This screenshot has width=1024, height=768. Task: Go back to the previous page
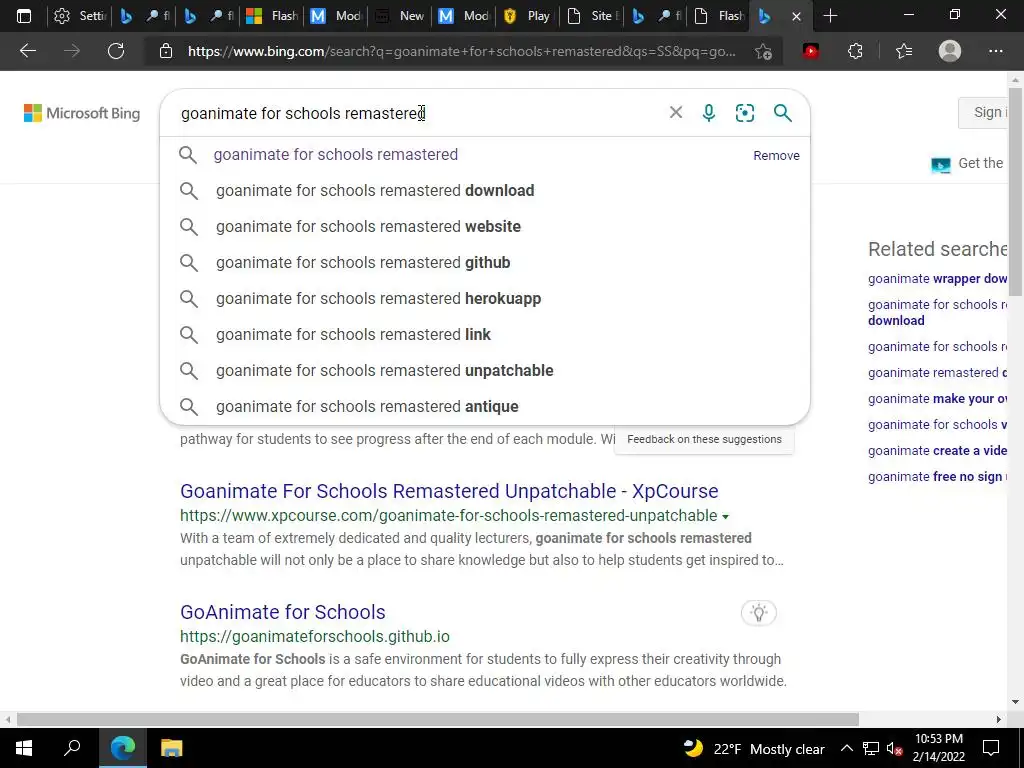pyautogui.click(x=27, y=51)
